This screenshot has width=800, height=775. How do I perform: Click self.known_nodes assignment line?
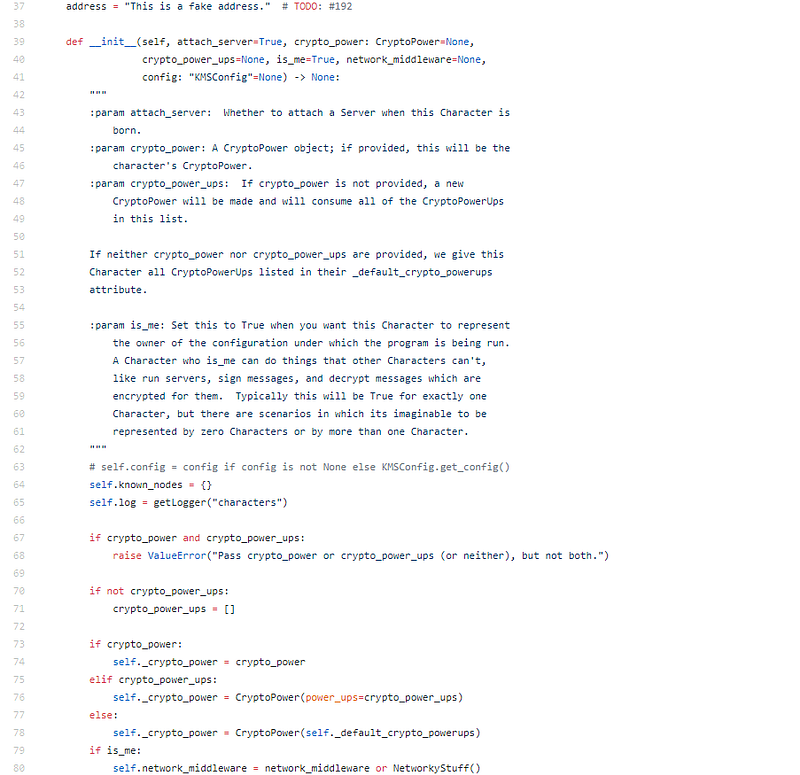point(151,485)
